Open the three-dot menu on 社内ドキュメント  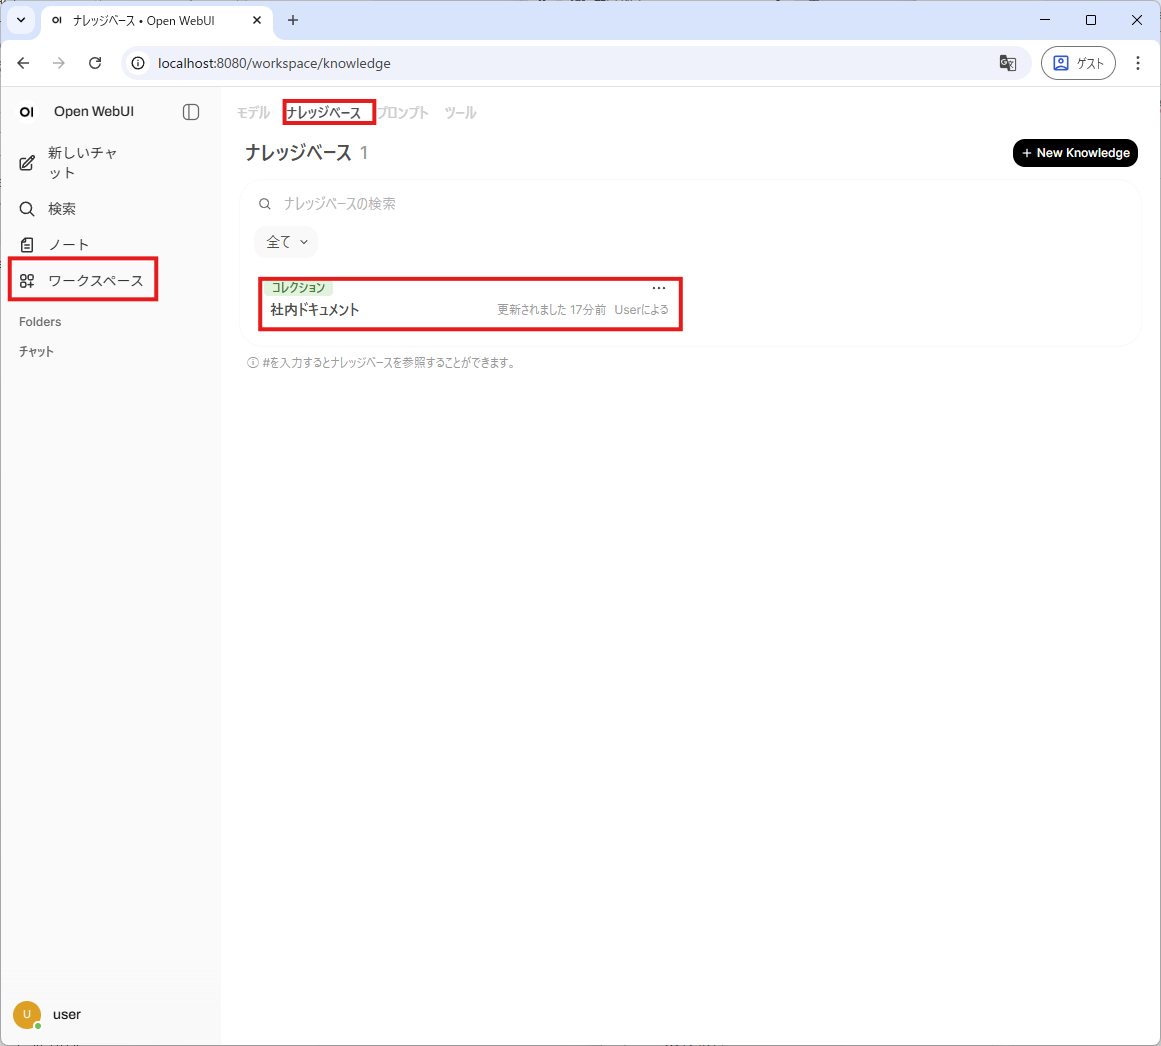pyautogui.click(x=658, y=288)
